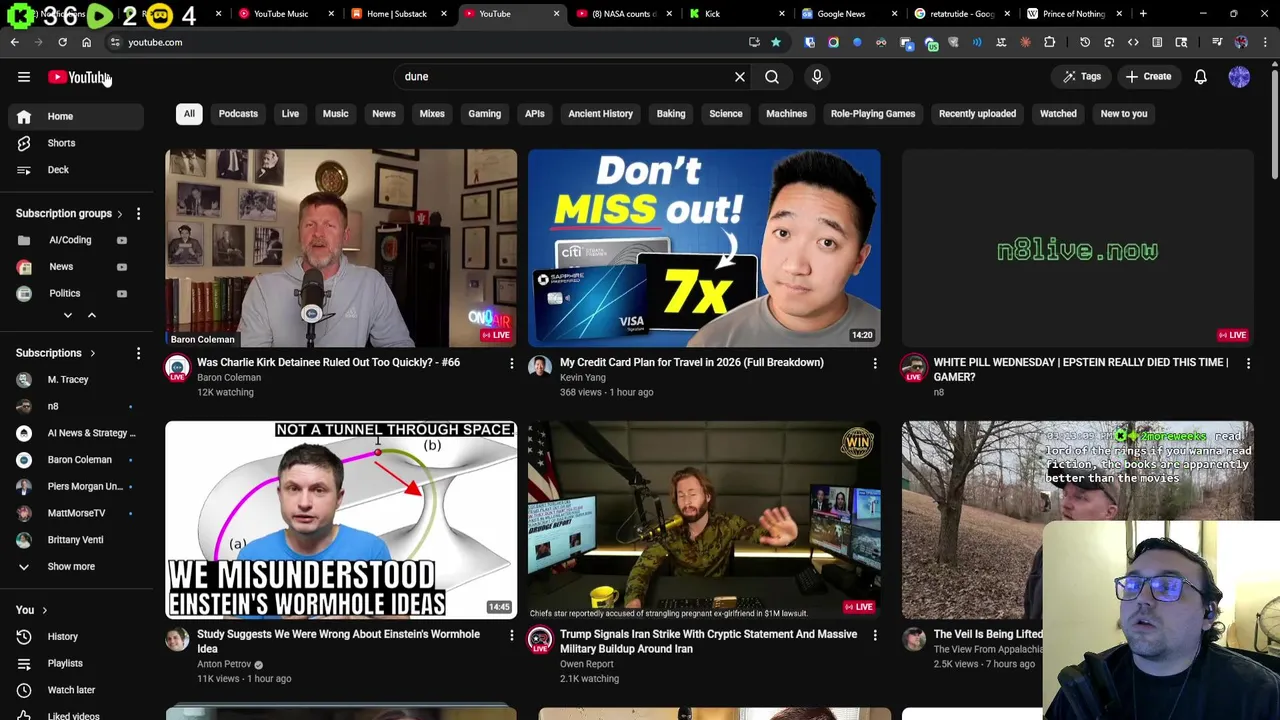
Task: Click the dune search input field
Action: pos(565,77)
